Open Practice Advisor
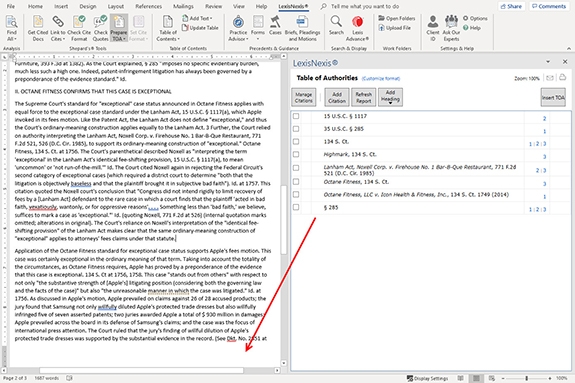The image size is (575, 383). (238, 28)
